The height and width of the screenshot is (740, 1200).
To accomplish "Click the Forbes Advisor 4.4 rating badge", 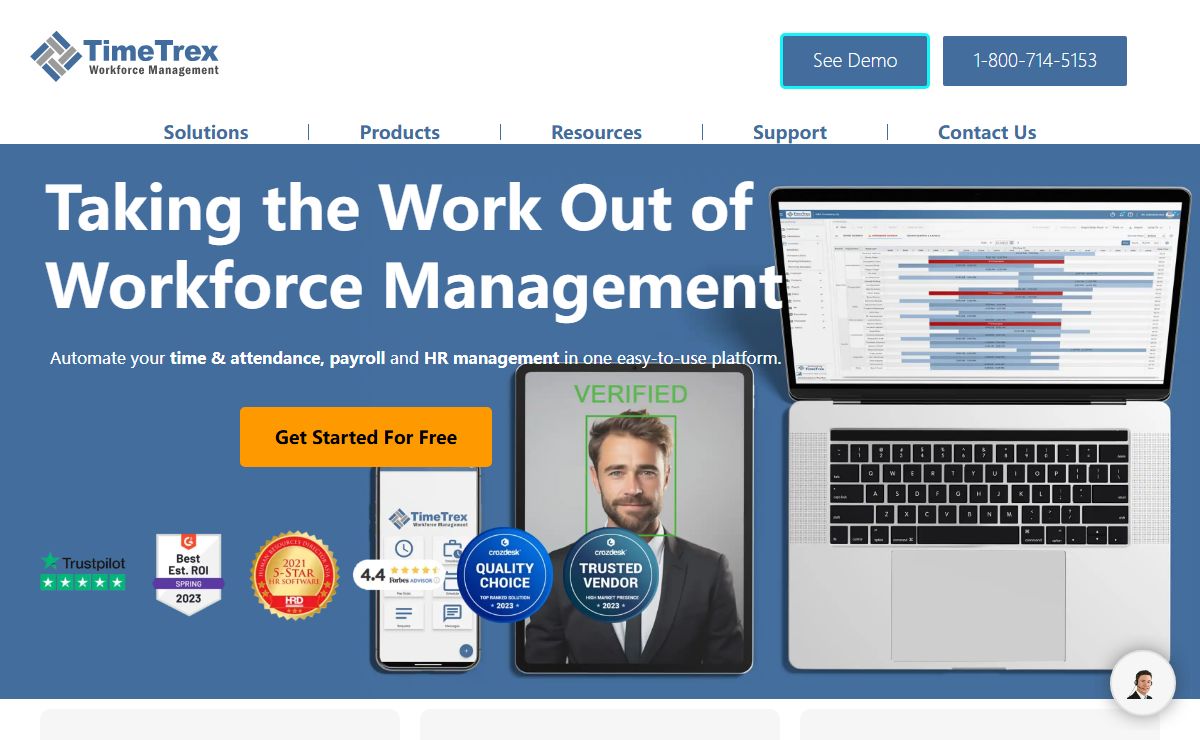I will (x=400, y=574).
